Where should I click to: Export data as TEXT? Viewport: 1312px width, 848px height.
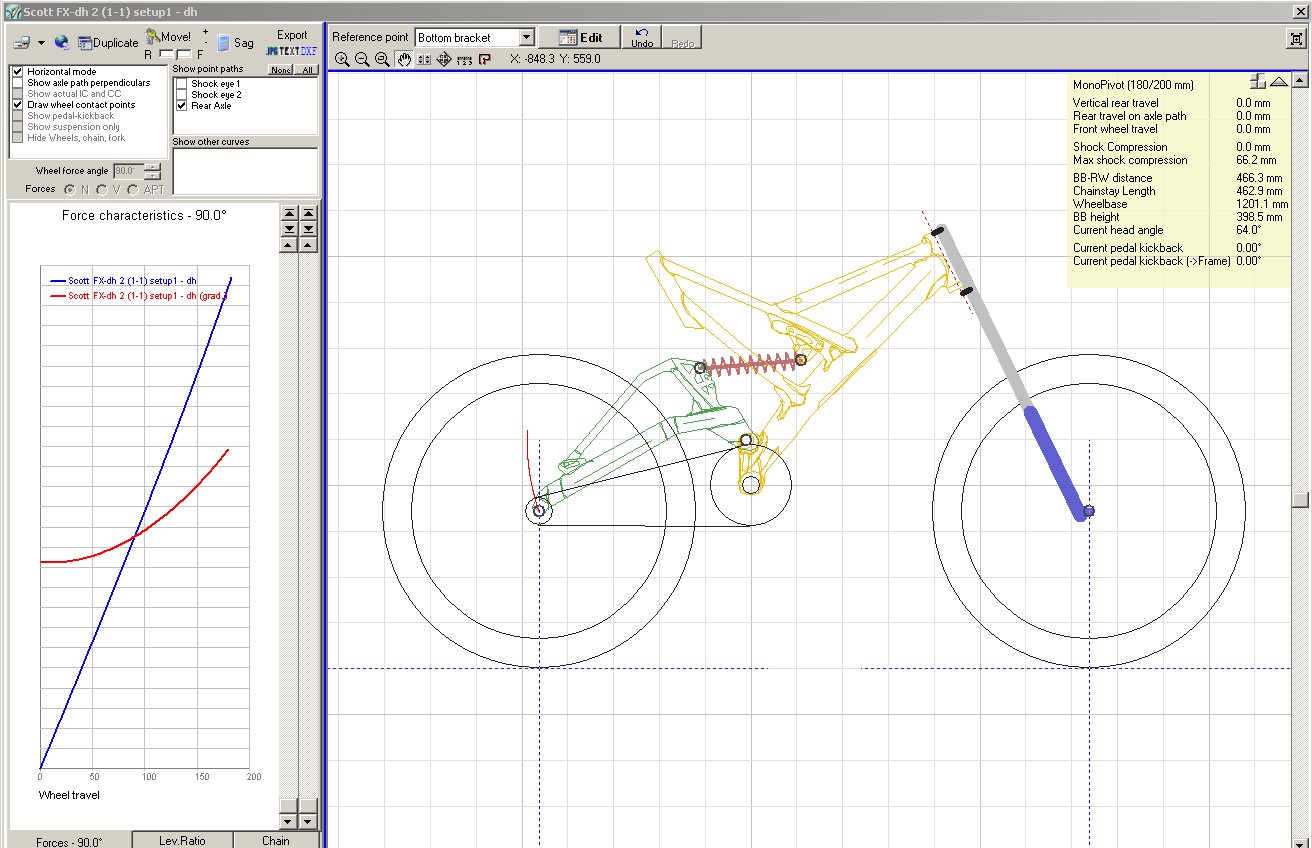coord(288,50)
